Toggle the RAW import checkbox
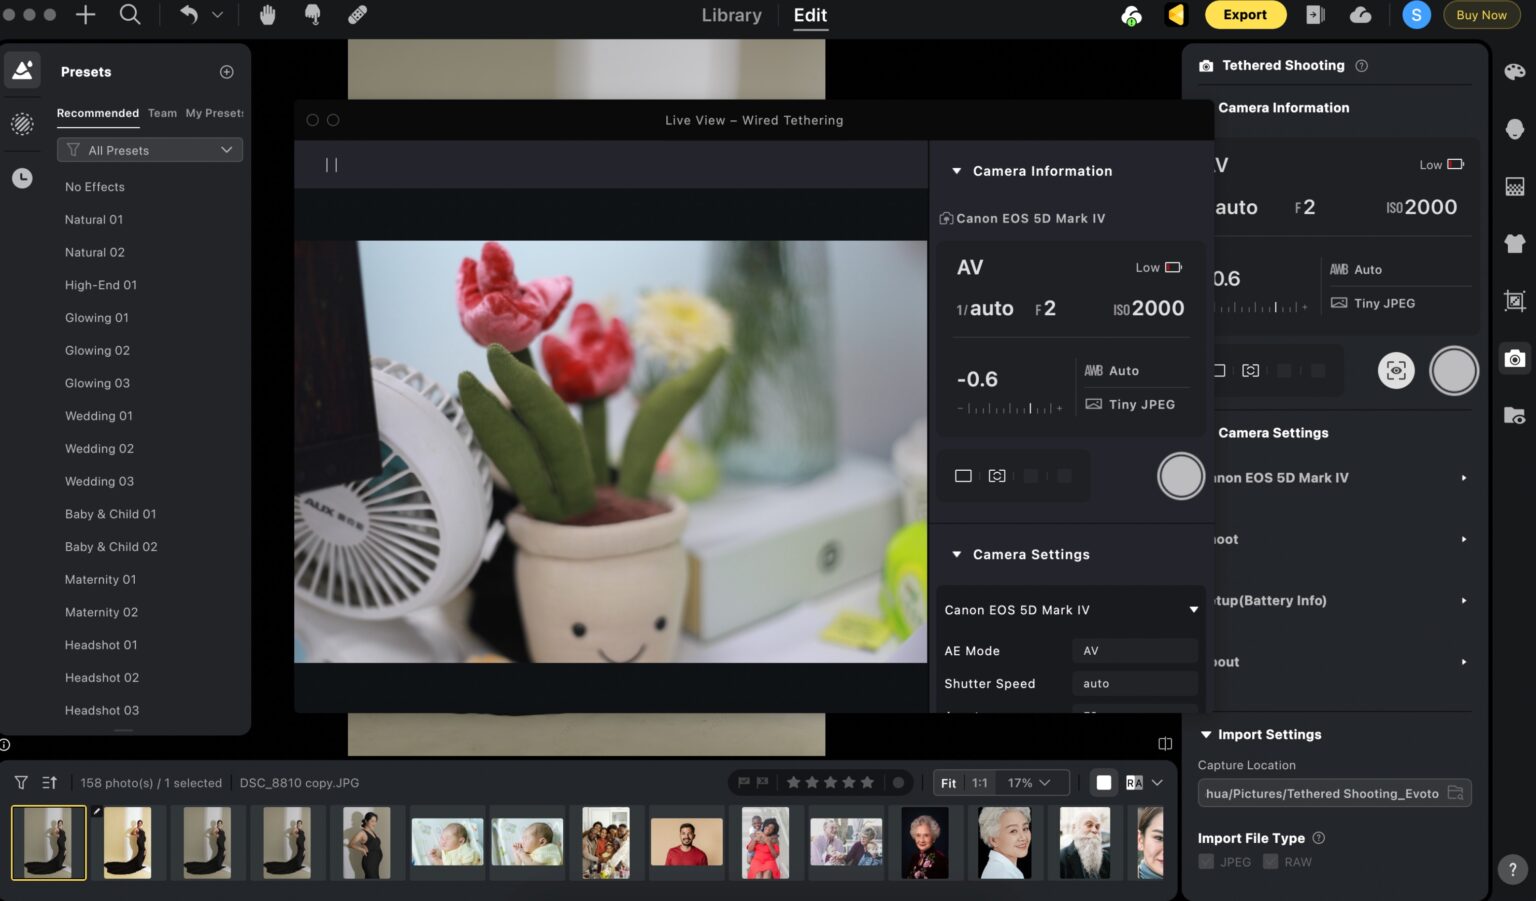Image resolution: width=1536 pixels, height=901 pixels. [1270, 862]
